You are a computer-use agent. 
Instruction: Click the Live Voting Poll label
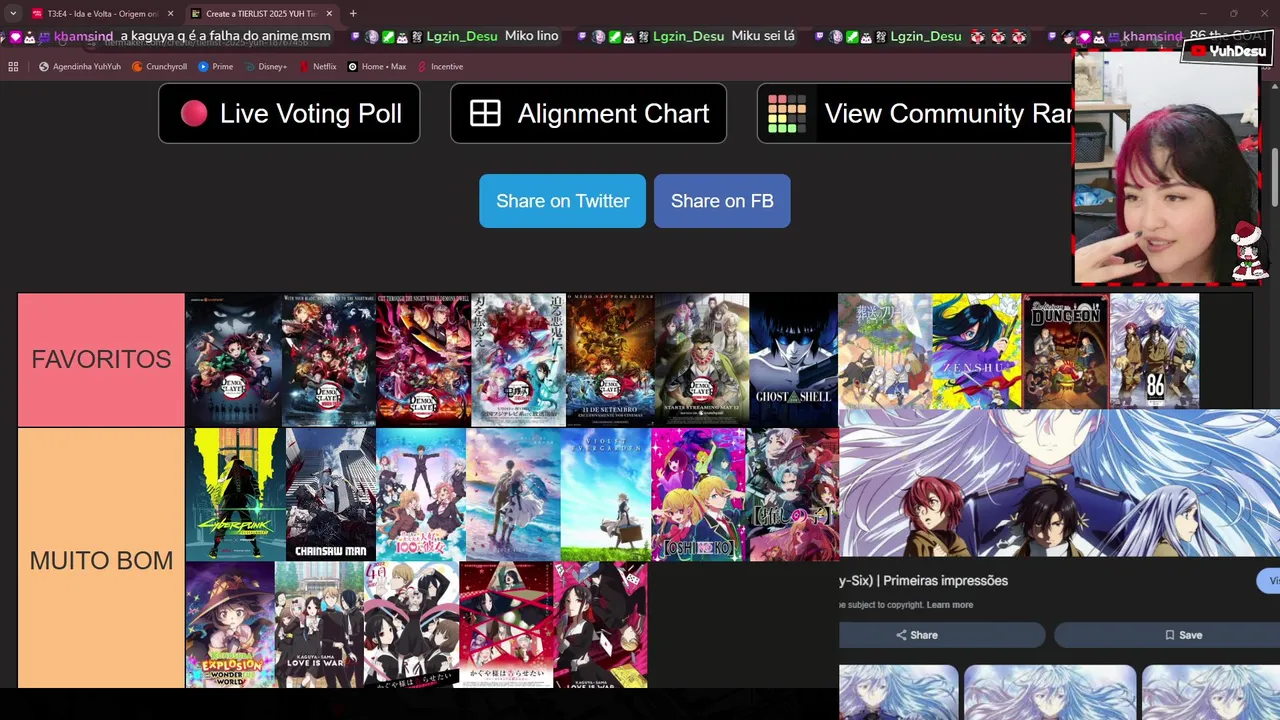[311, 114]
